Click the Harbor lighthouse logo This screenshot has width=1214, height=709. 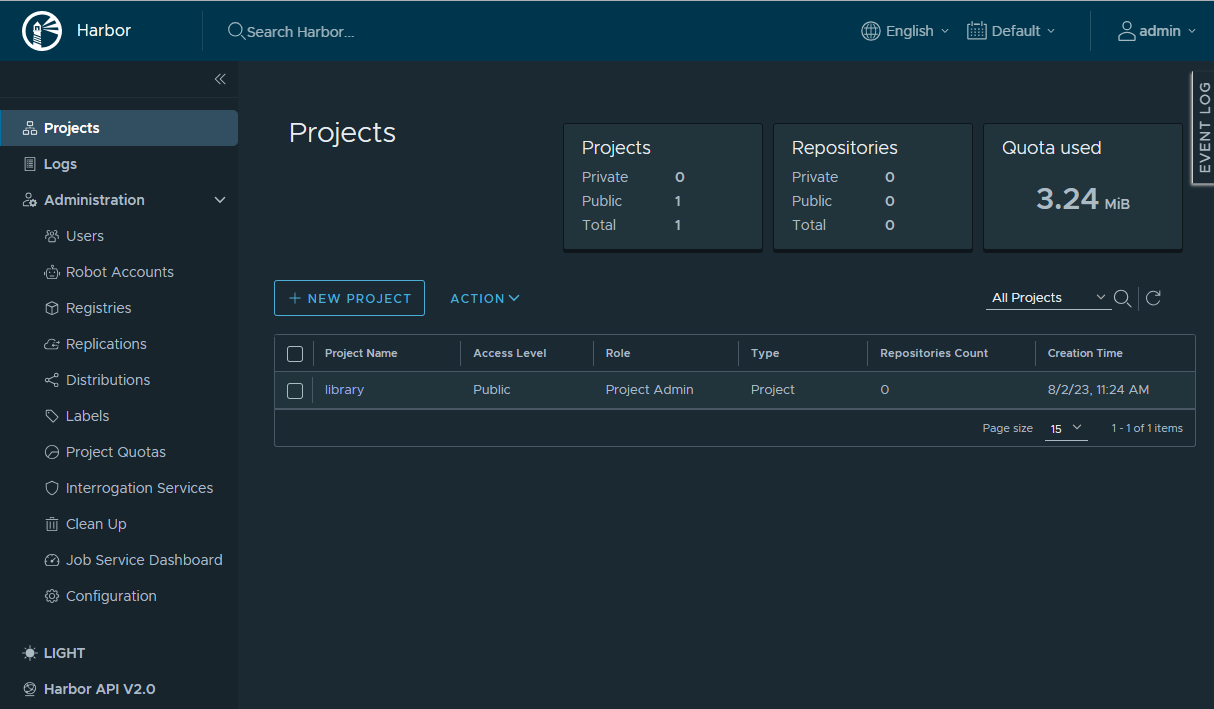(42, 31)
